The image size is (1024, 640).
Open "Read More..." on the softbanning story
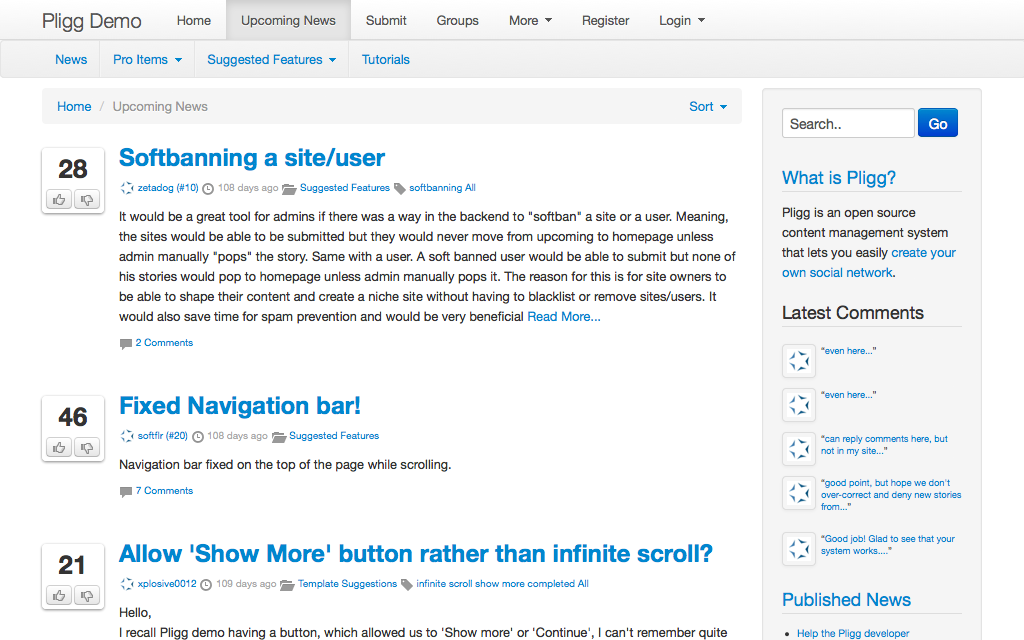564,317
